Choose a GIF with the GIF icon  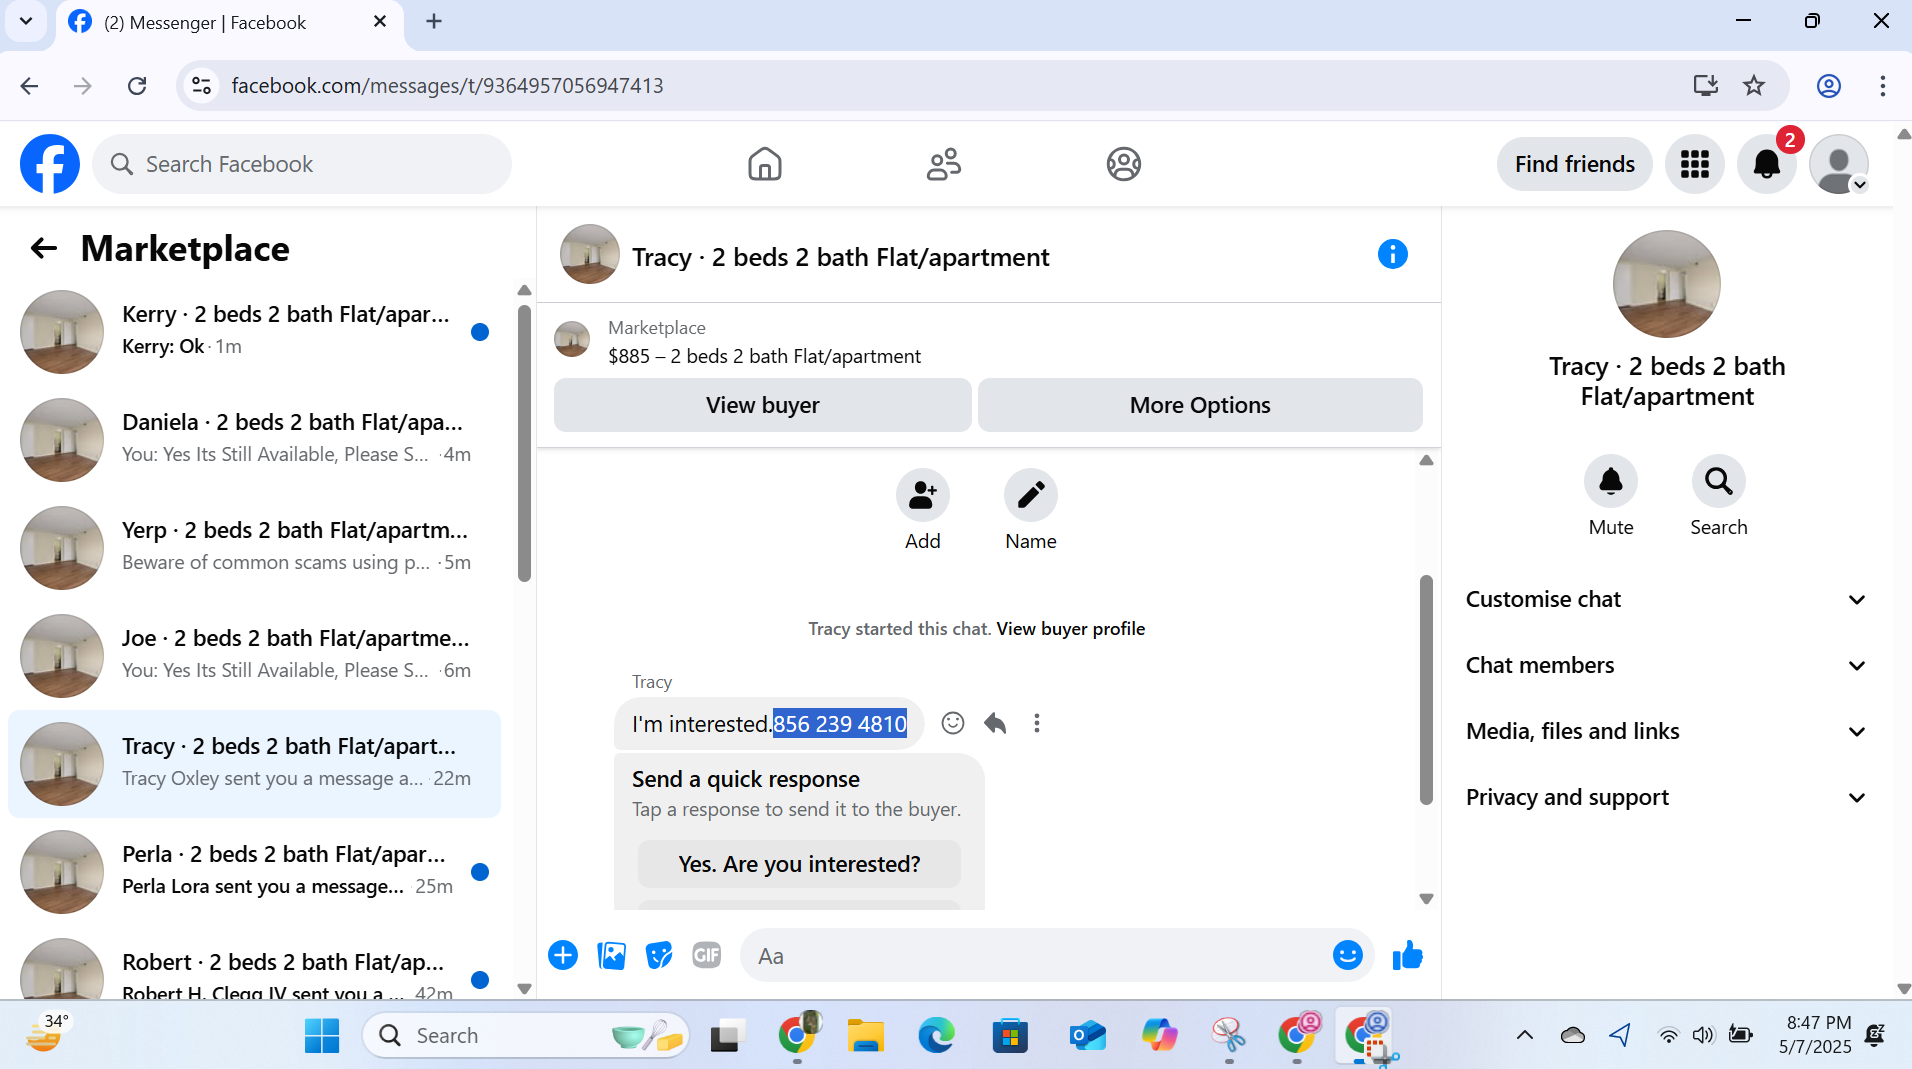click(707, 956)
